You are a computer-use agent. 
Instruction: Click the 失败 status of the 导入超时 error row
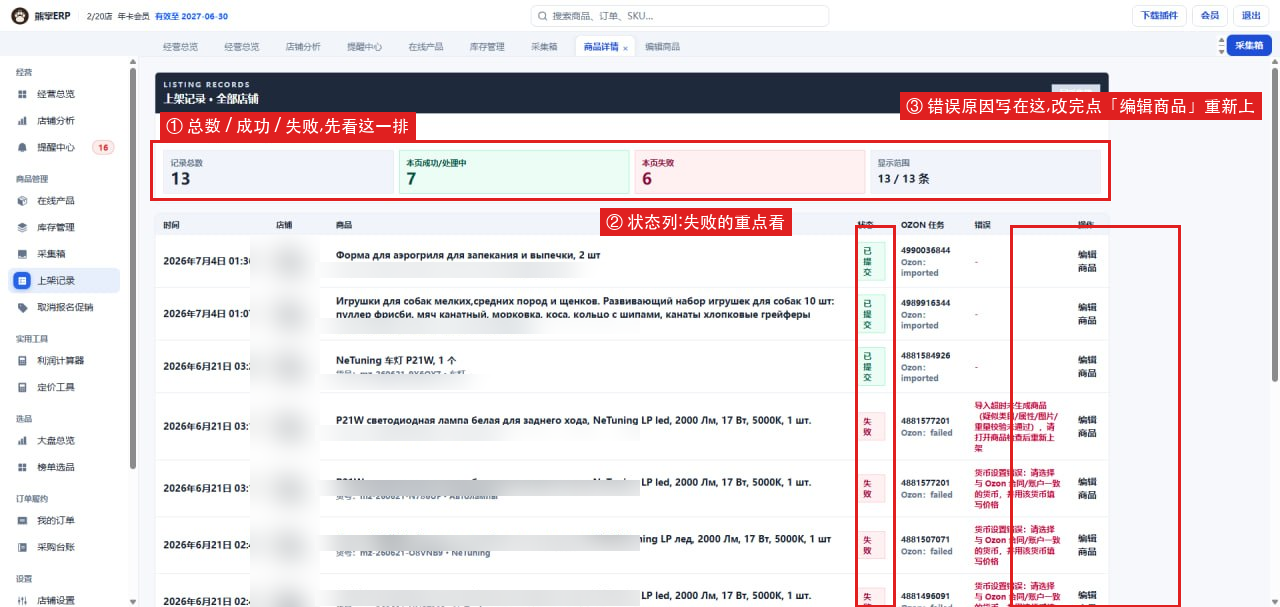coord(871,426)
